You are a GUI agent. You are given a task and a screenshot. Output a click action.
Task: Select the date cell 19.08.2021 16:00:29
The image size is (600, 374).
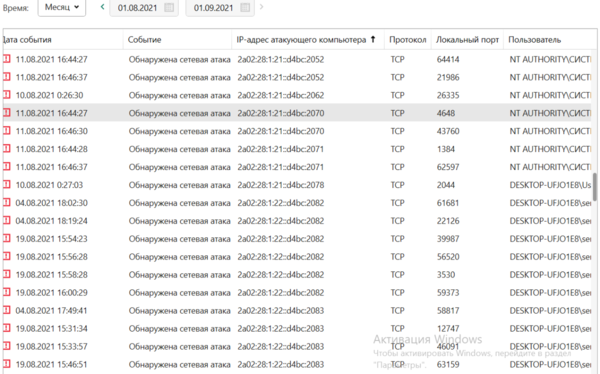(x=52, y=293)
